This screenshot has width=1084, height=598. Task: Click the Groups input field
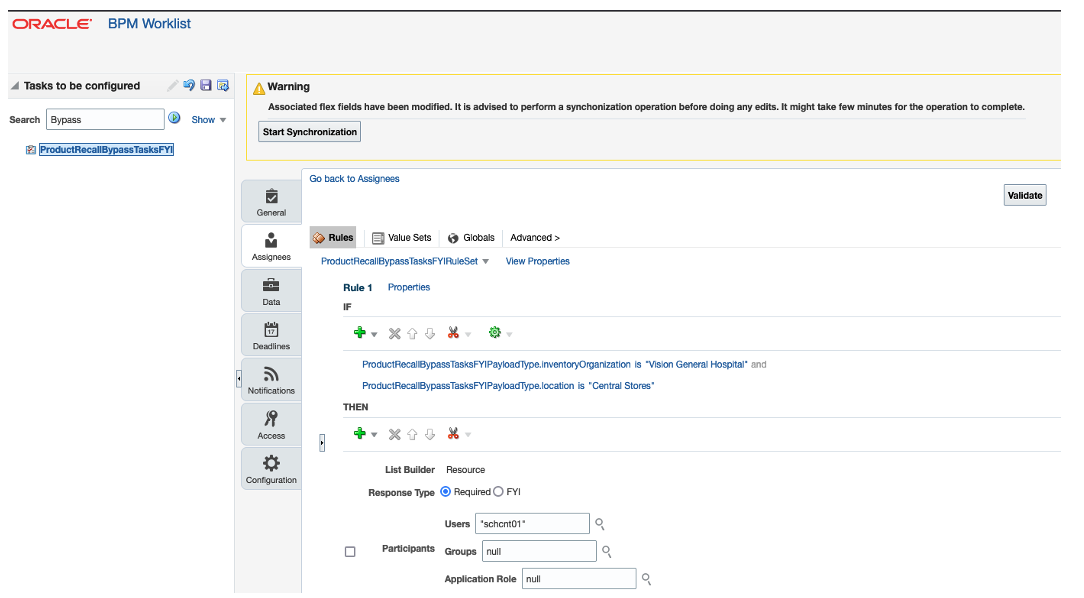(539, 551)
